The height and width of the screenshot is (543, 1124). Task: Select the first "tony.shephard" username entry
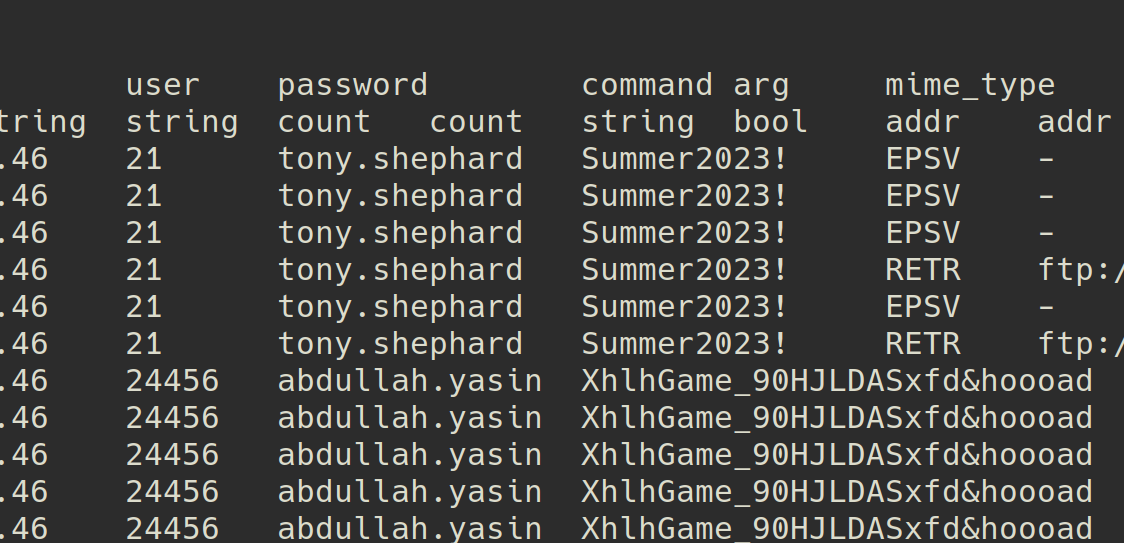[400, 159]
